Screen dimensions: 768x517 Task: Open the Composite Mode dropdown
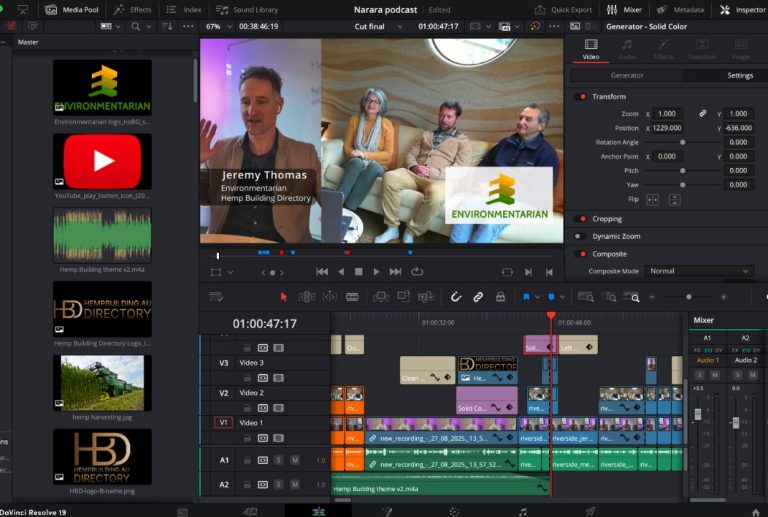click(698, 271)
